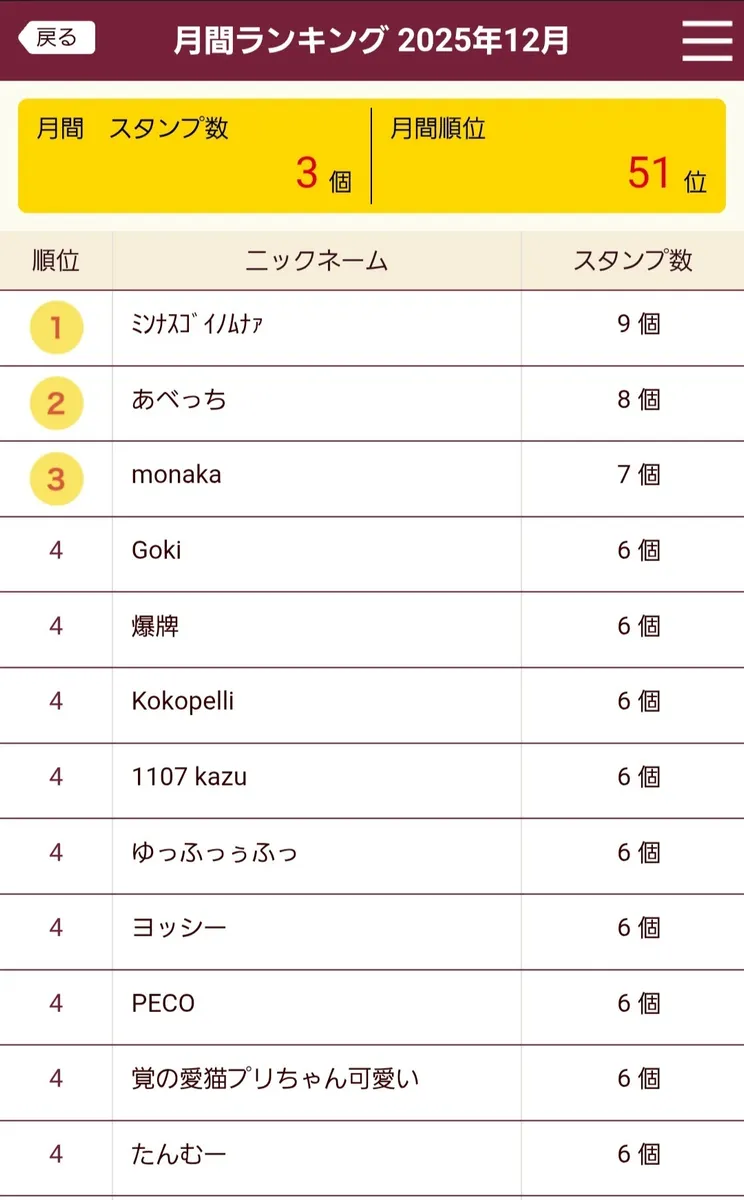The image size is (744, 1200).
Task: Click the 月間順位 51位 summary
Action: coord(547,156)
